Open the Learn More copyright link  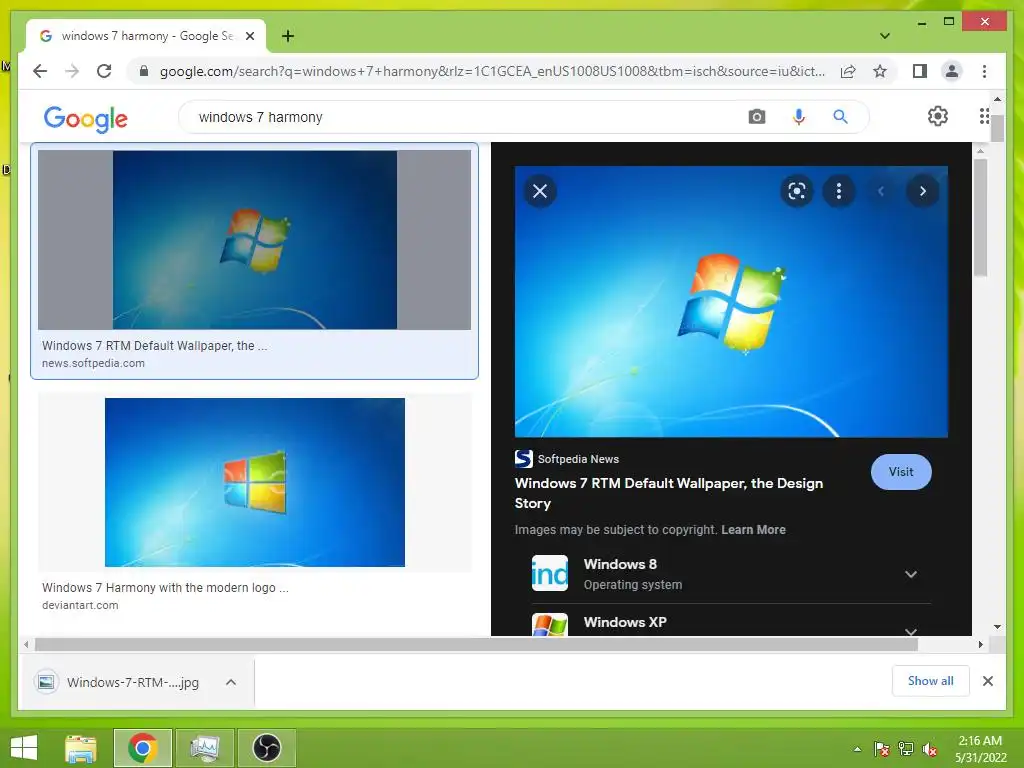753,530
